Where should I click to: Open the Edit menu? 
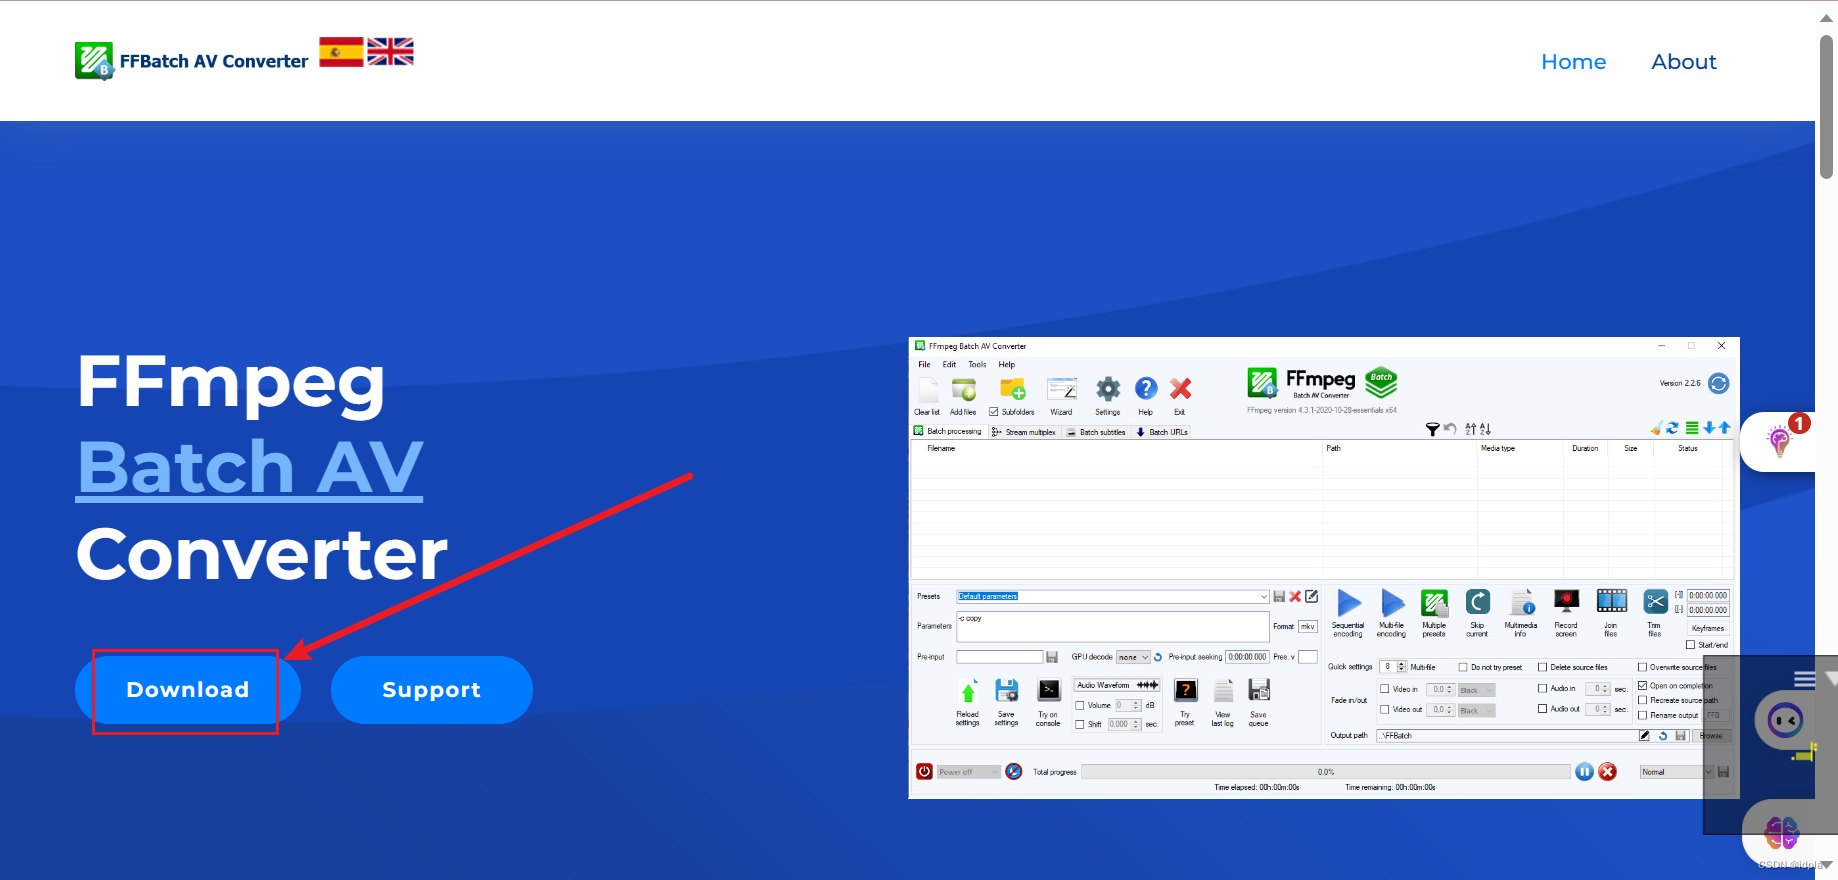(x=949, y=364)
